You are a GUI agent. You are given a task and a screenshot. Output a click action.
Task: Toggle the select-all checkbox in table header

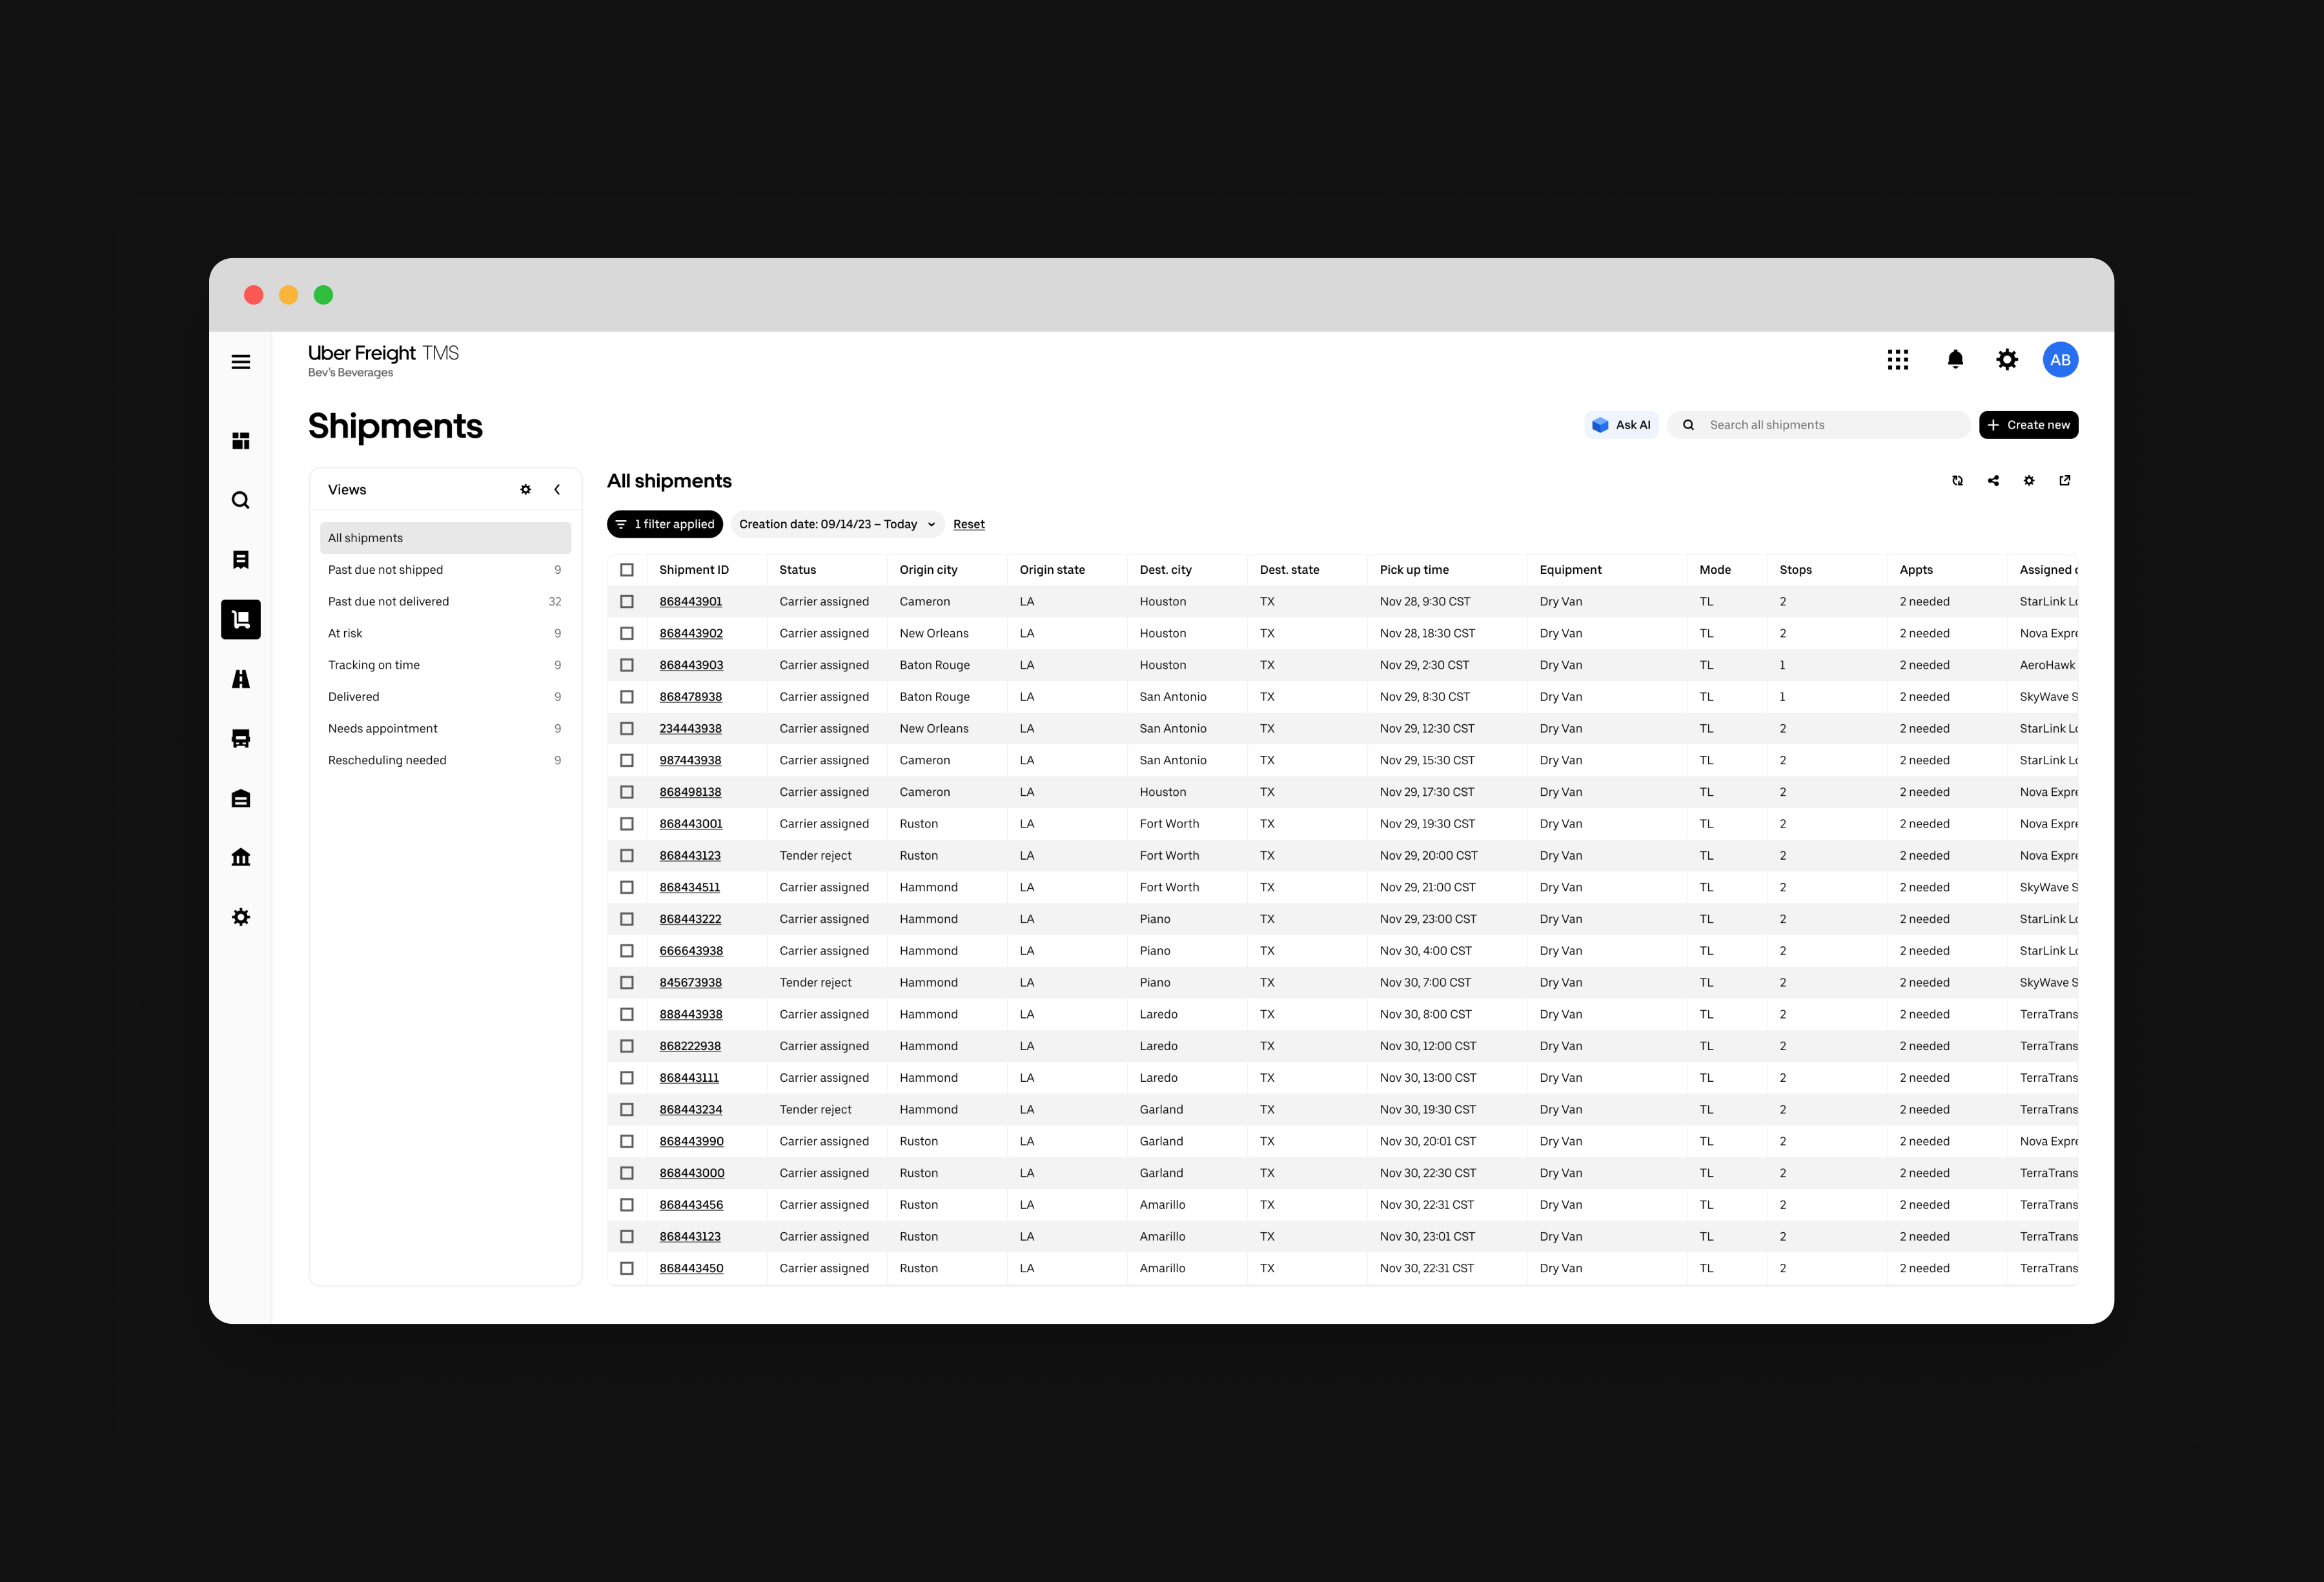tap(627, 570)
